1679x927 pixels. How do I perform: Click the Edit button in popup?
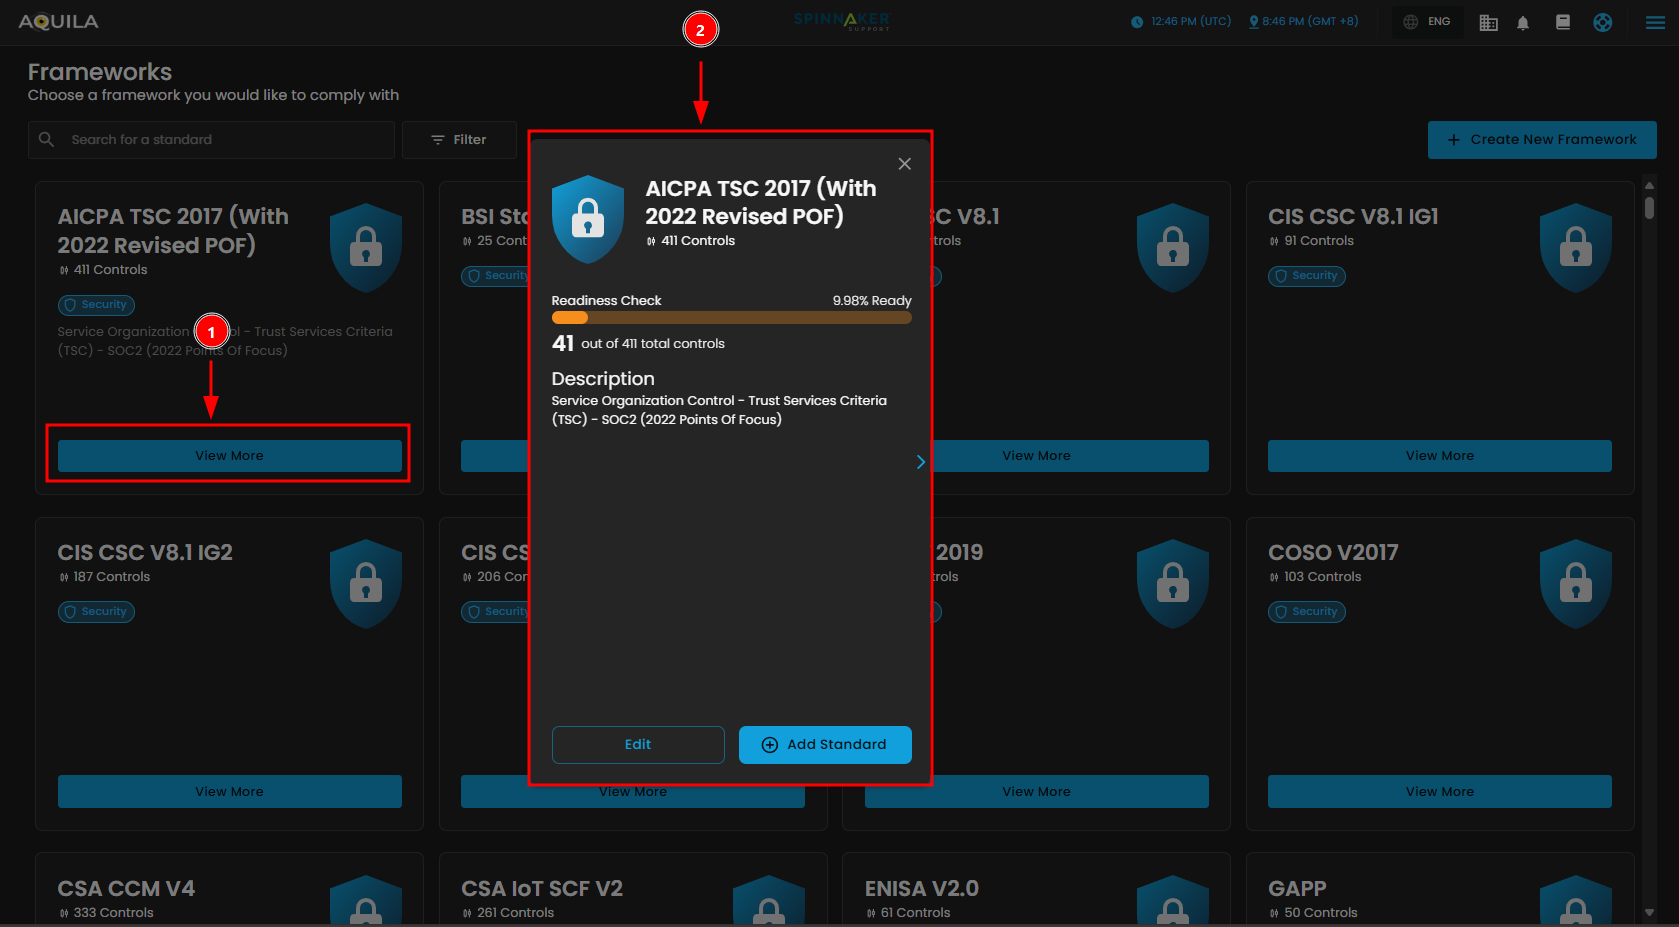(x=638, y=745)
